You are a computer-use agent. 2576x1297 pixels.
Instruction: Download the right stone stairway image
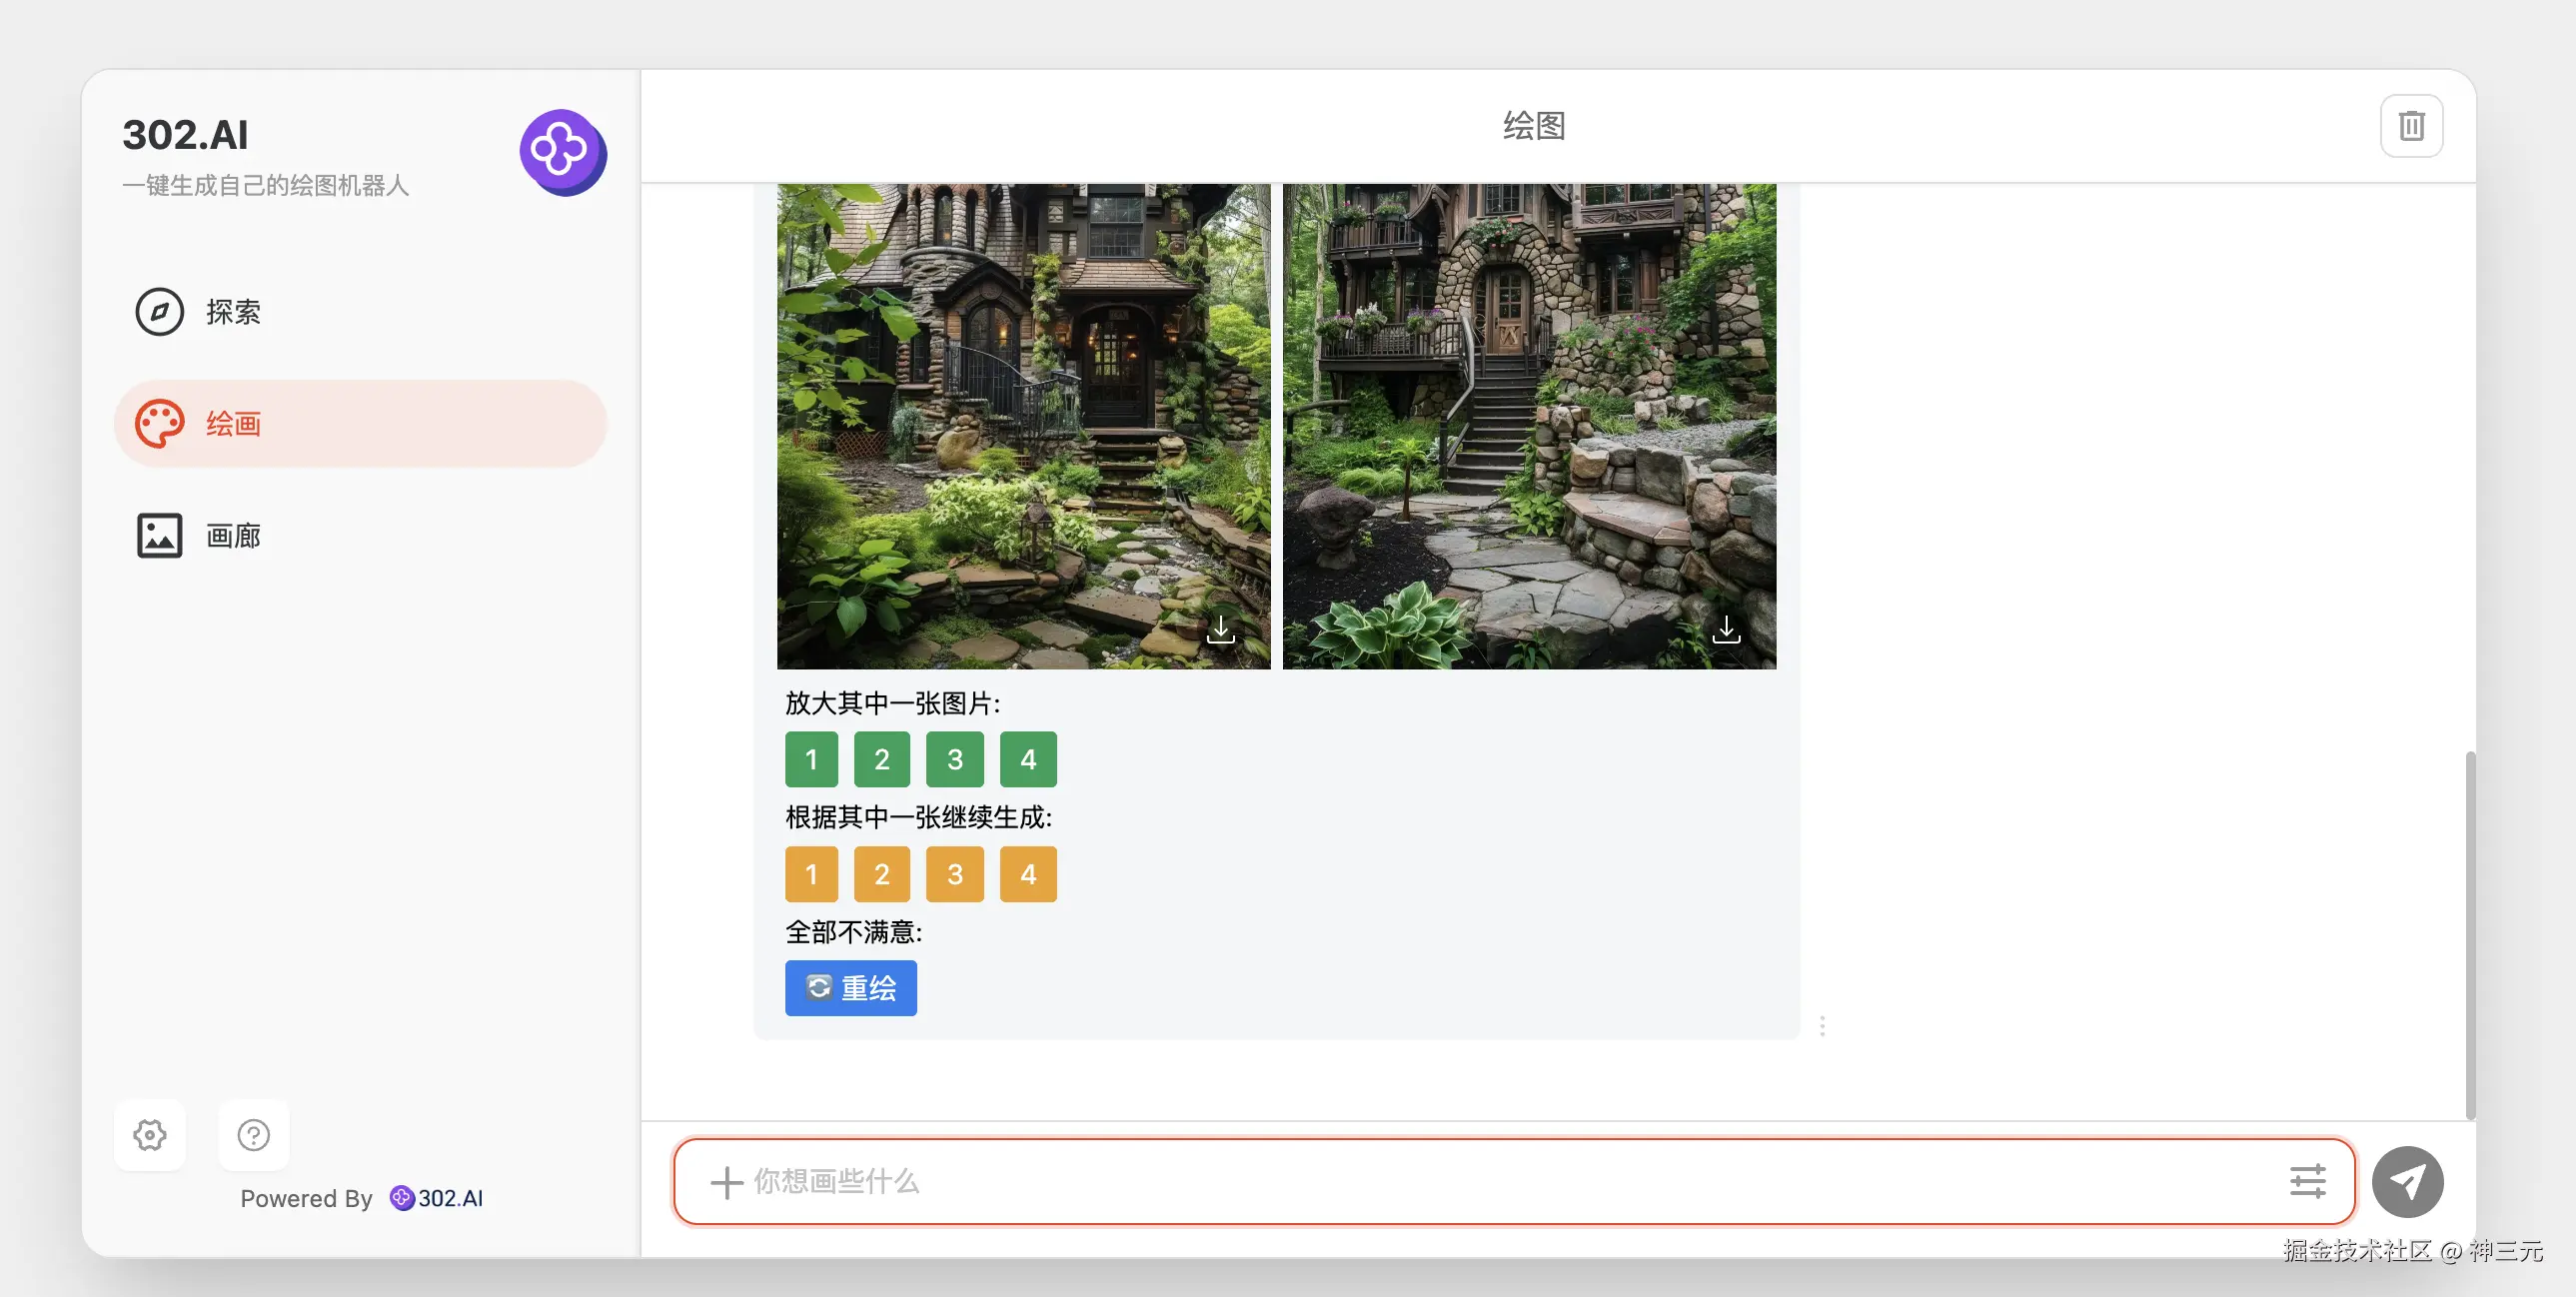tap(1726, 630)
